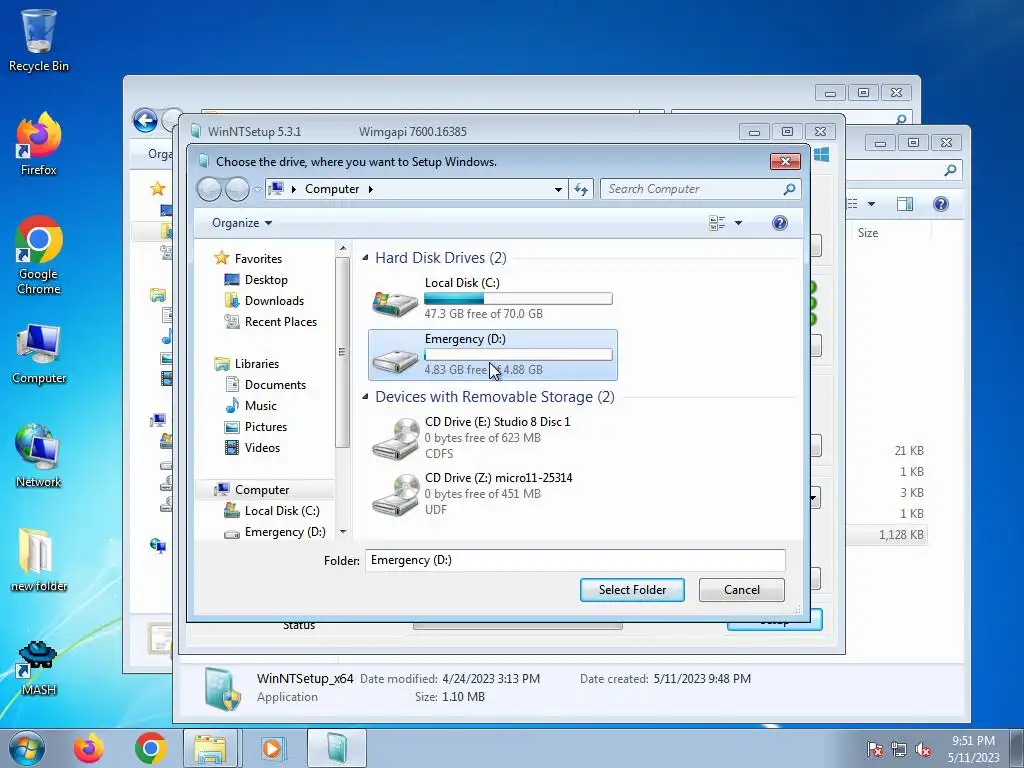Open the new folder desktop icon
The width and height of the screenshot is (1024, 768).
tap(39, 560)
